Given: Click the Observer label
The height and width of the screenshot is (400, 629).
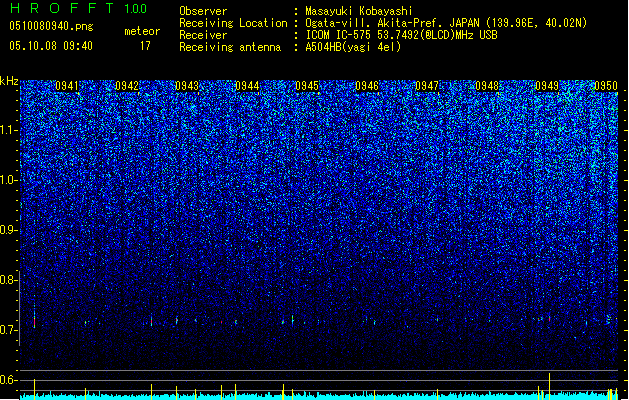Looking at the screenshot, I should (203, 11).
